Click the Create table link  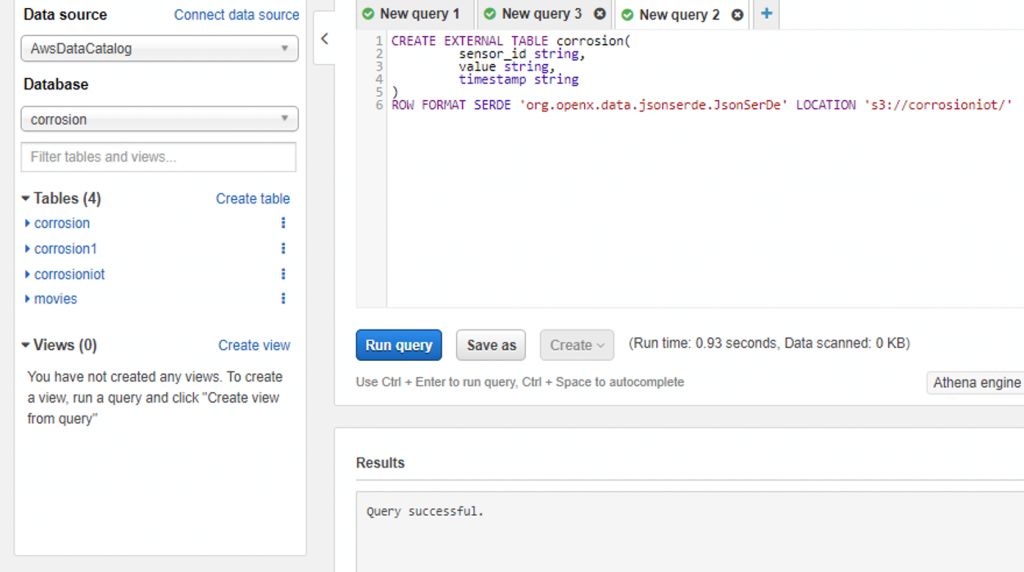(253, 199)
